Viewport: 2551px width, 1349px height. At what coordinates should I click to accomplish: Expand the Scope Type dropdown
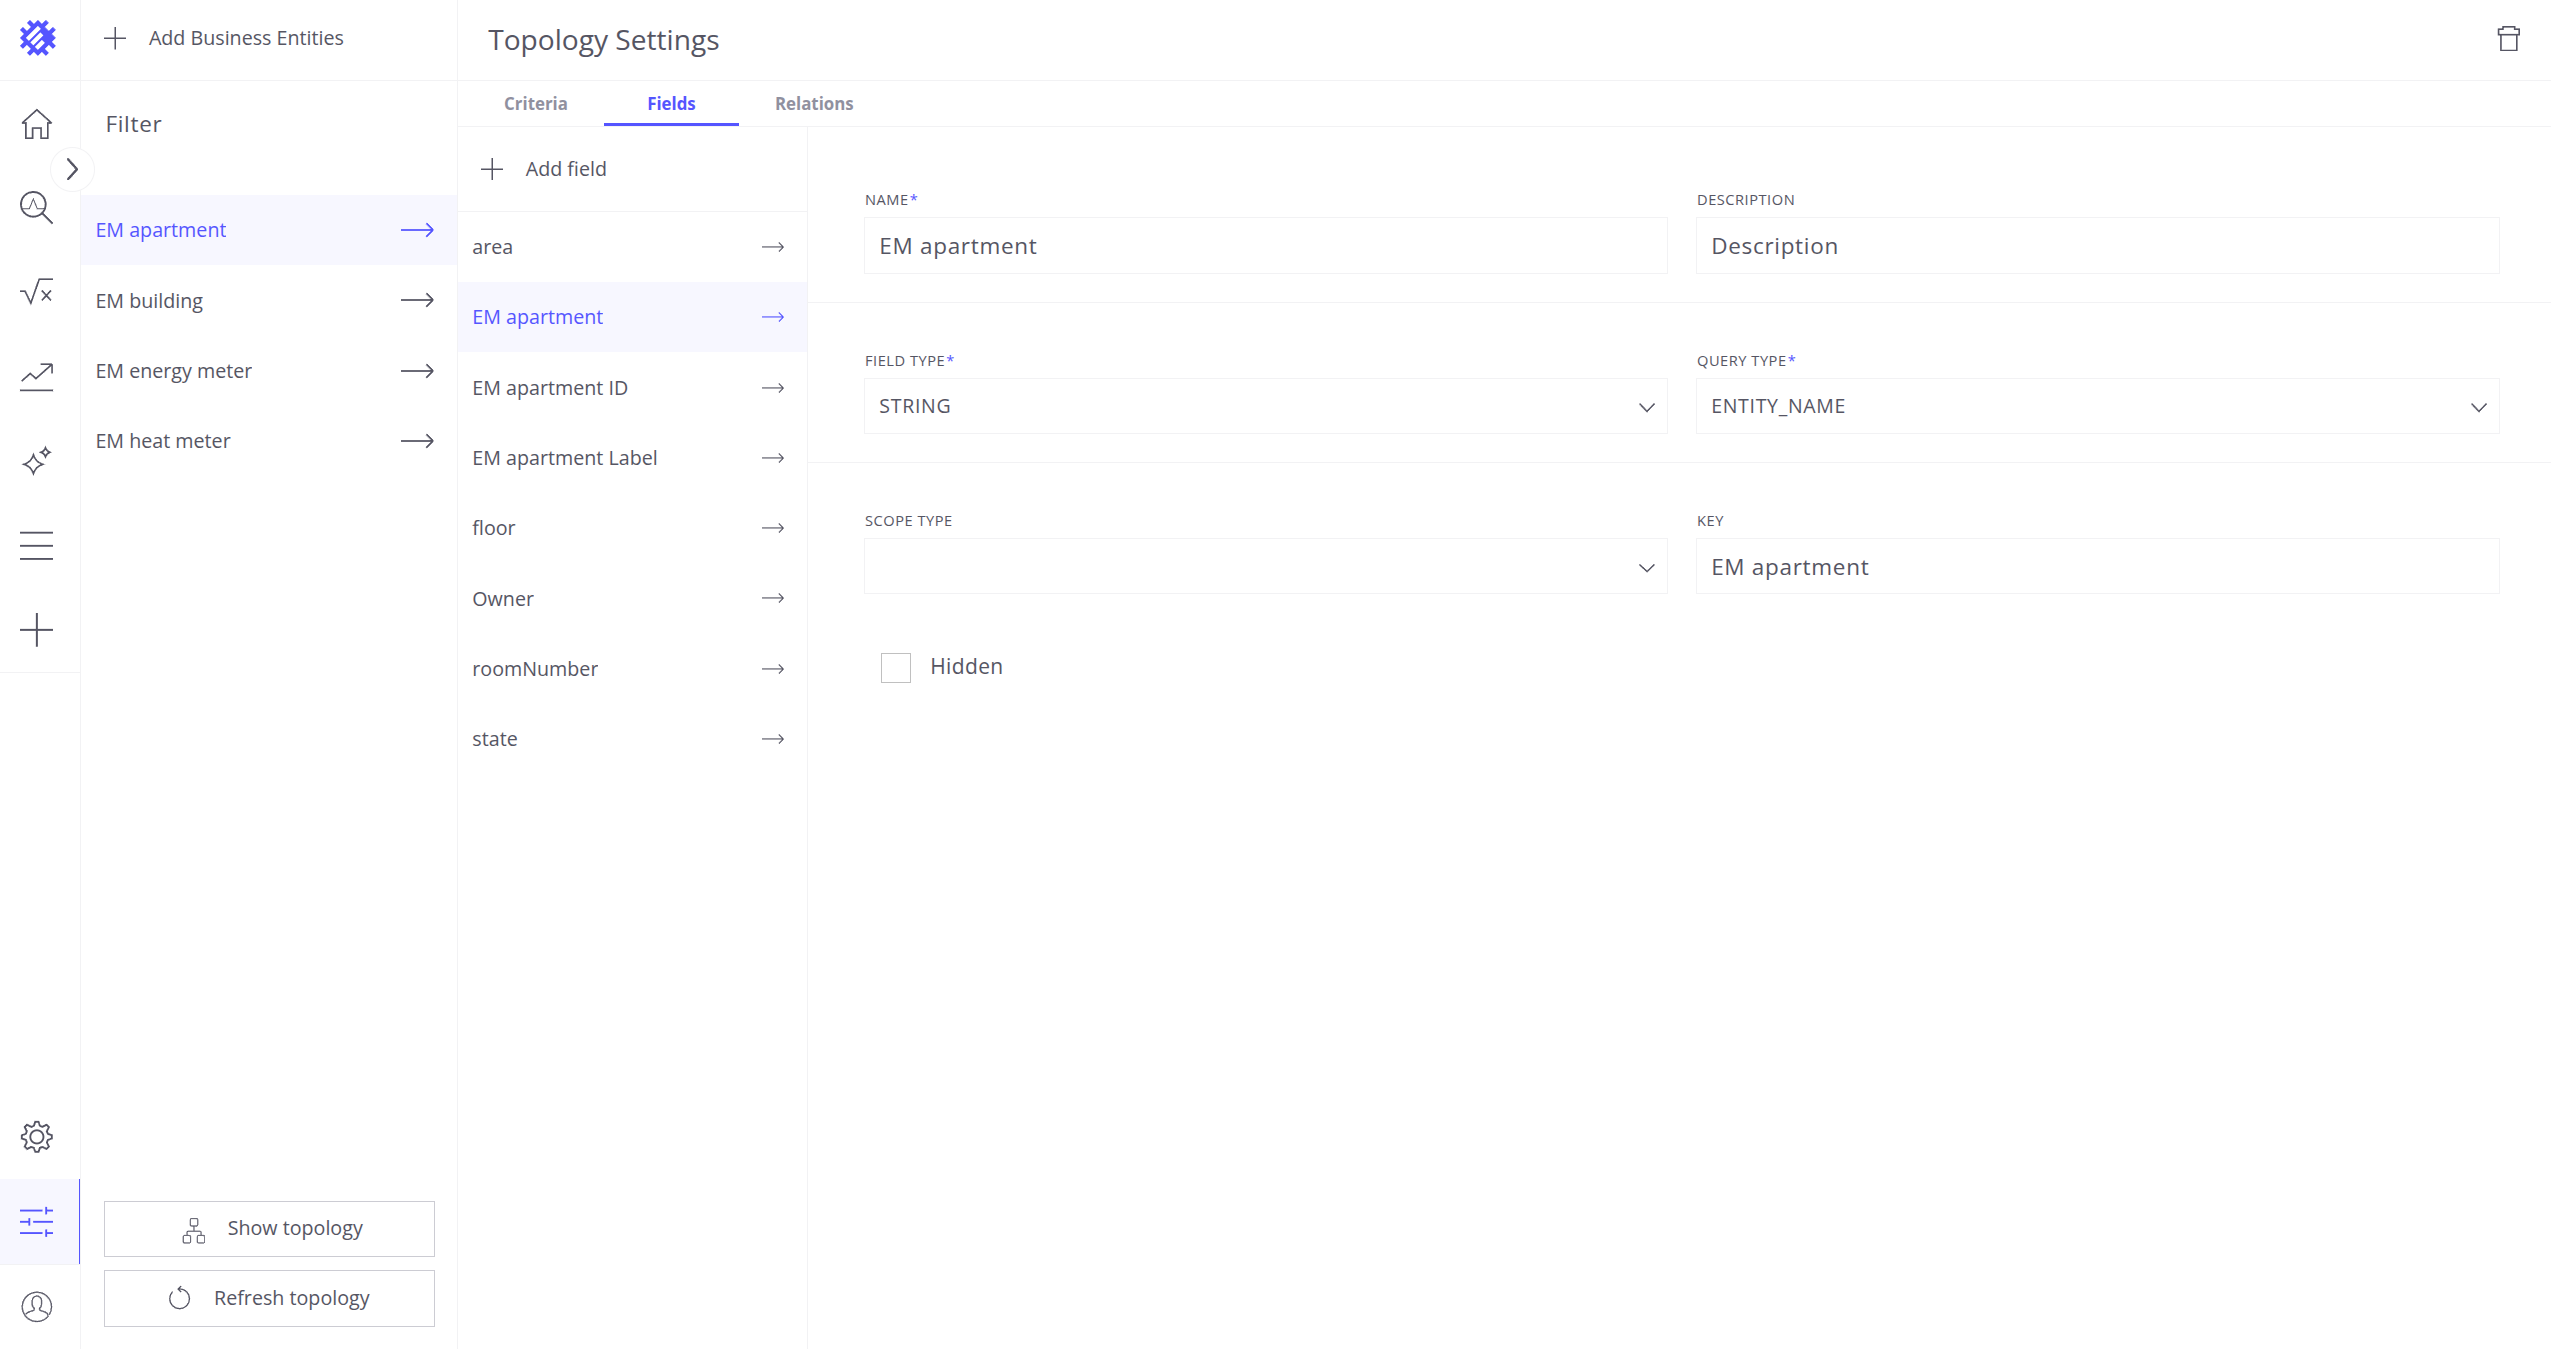click(1265, 567)
